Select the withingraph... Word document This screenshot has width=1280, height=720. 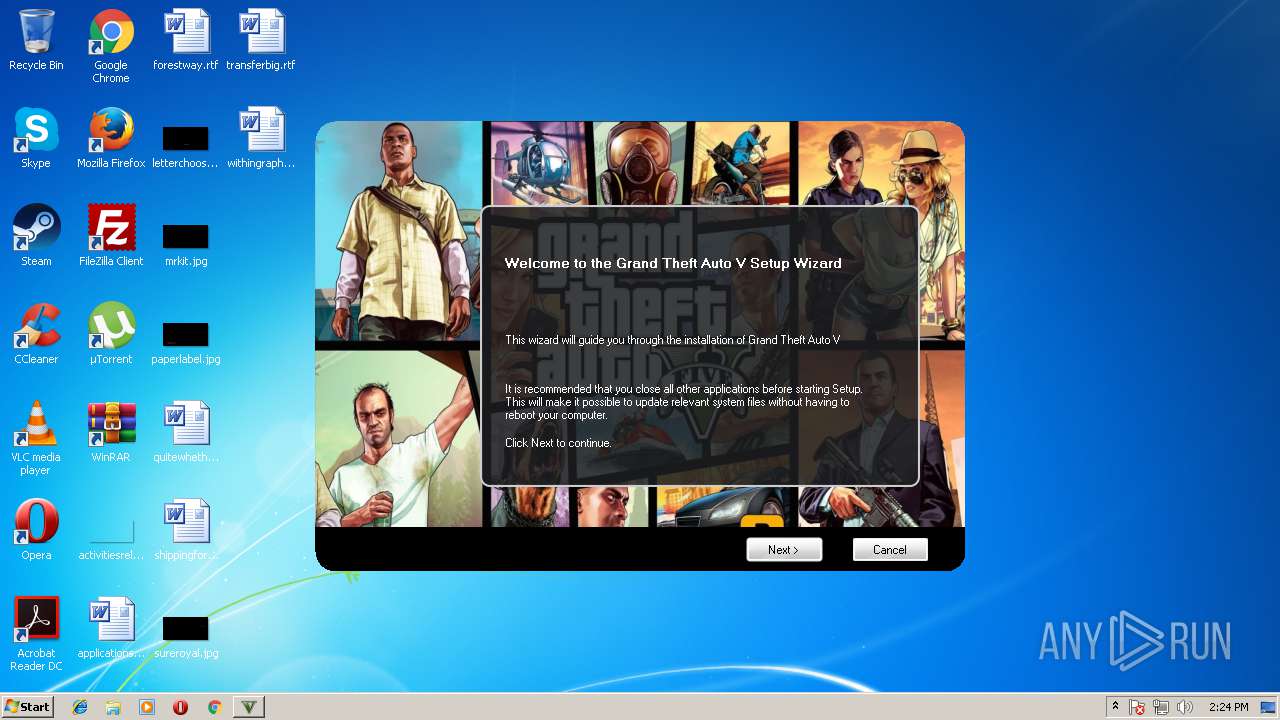(x=261, y=139)
